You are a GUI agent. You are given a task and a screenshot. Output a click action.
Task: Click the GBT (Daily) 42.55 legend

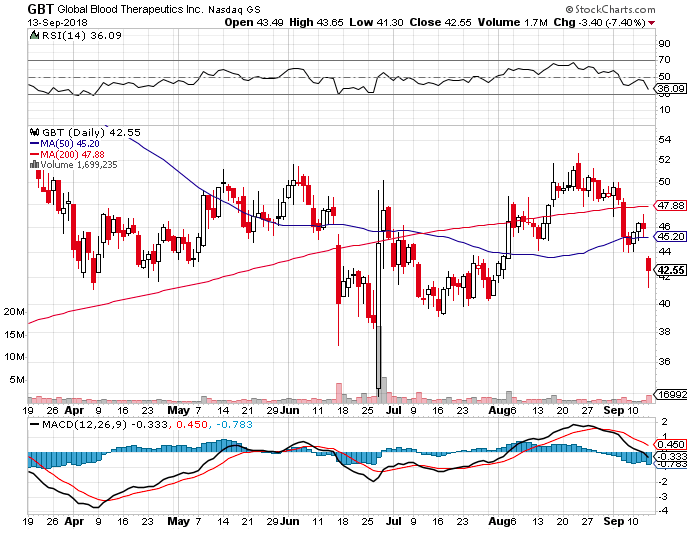point(91,132)
